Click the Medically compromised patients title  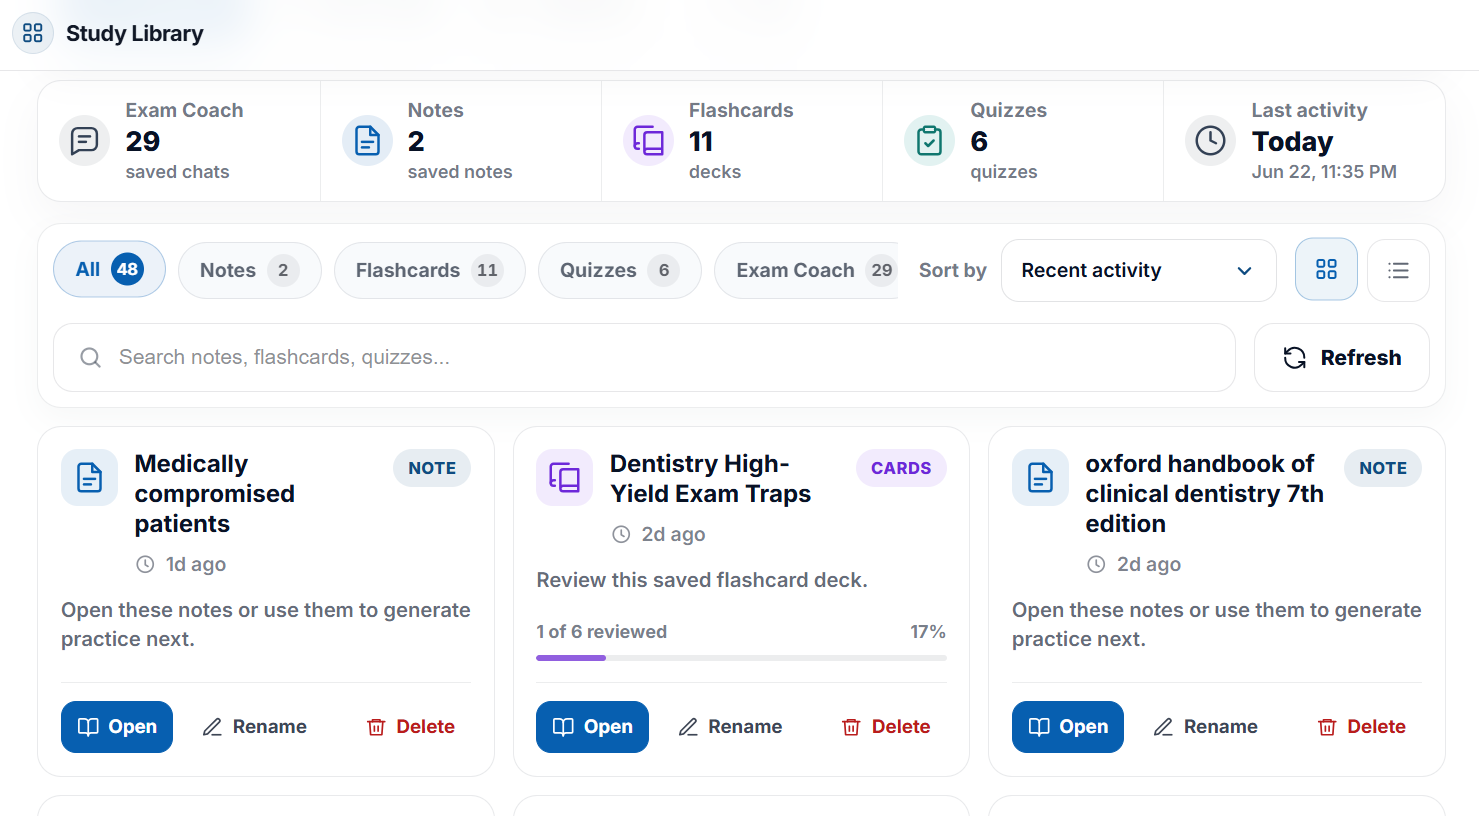point(215,494)
